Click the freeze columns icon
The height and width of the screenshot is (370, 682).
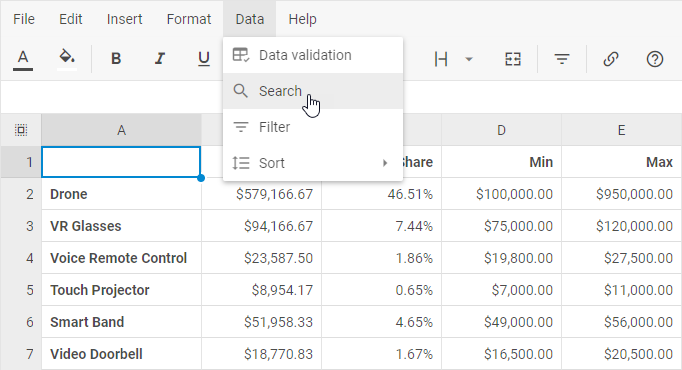[x=441, y=59]
